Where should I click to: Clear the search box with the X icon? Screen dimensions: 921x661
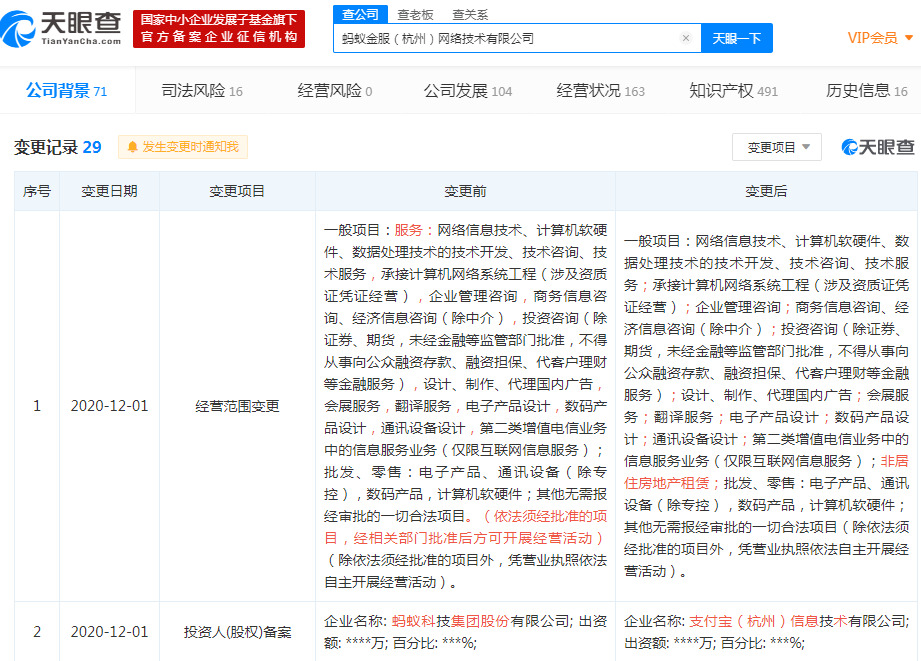pos(685,38)
